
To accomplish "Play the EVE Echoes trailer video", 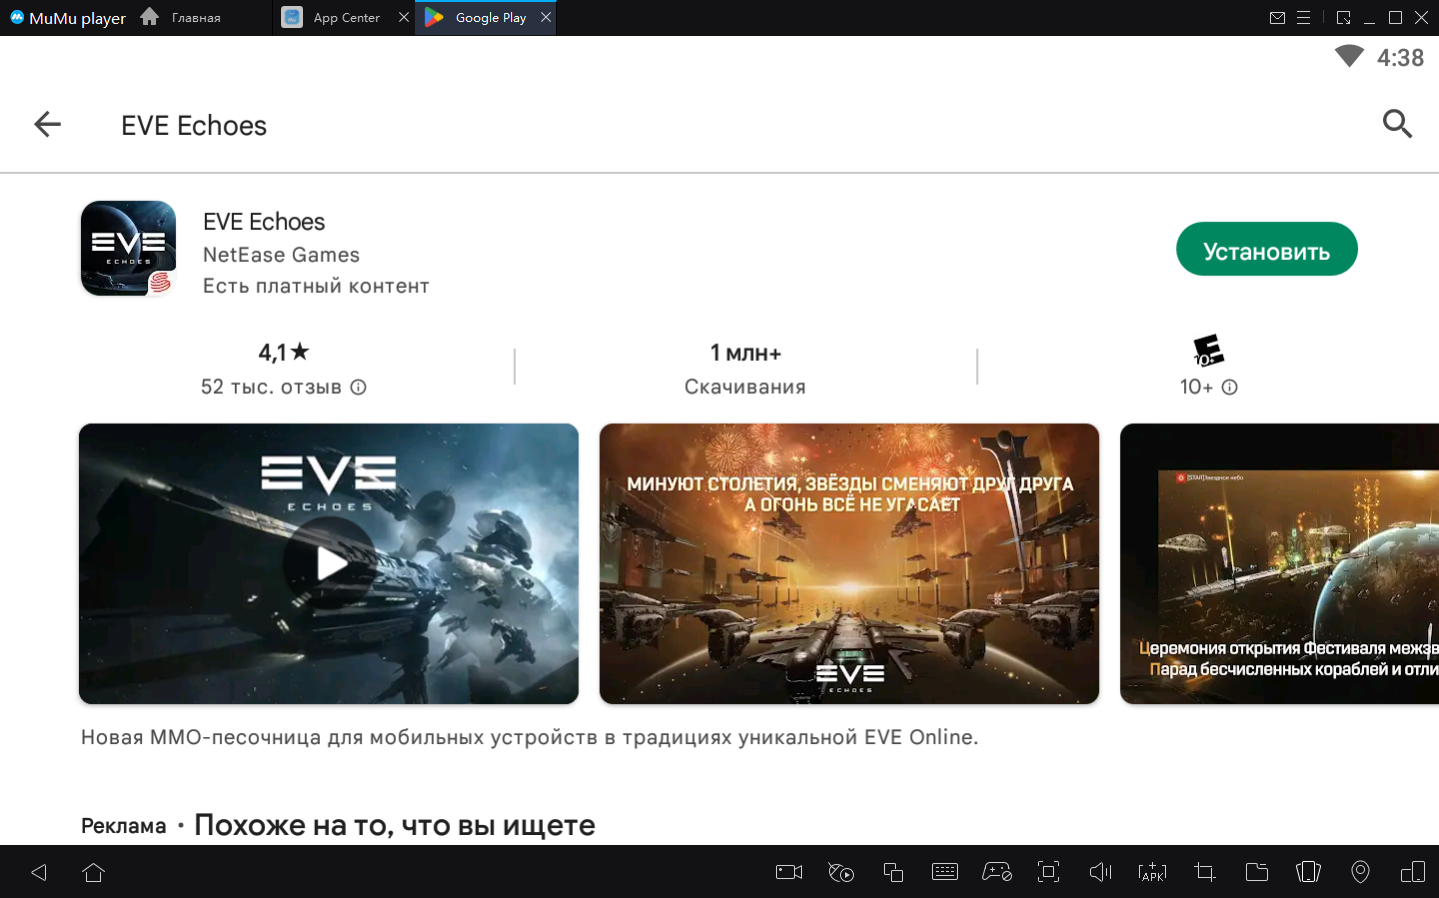I will (x=329, y=563).
